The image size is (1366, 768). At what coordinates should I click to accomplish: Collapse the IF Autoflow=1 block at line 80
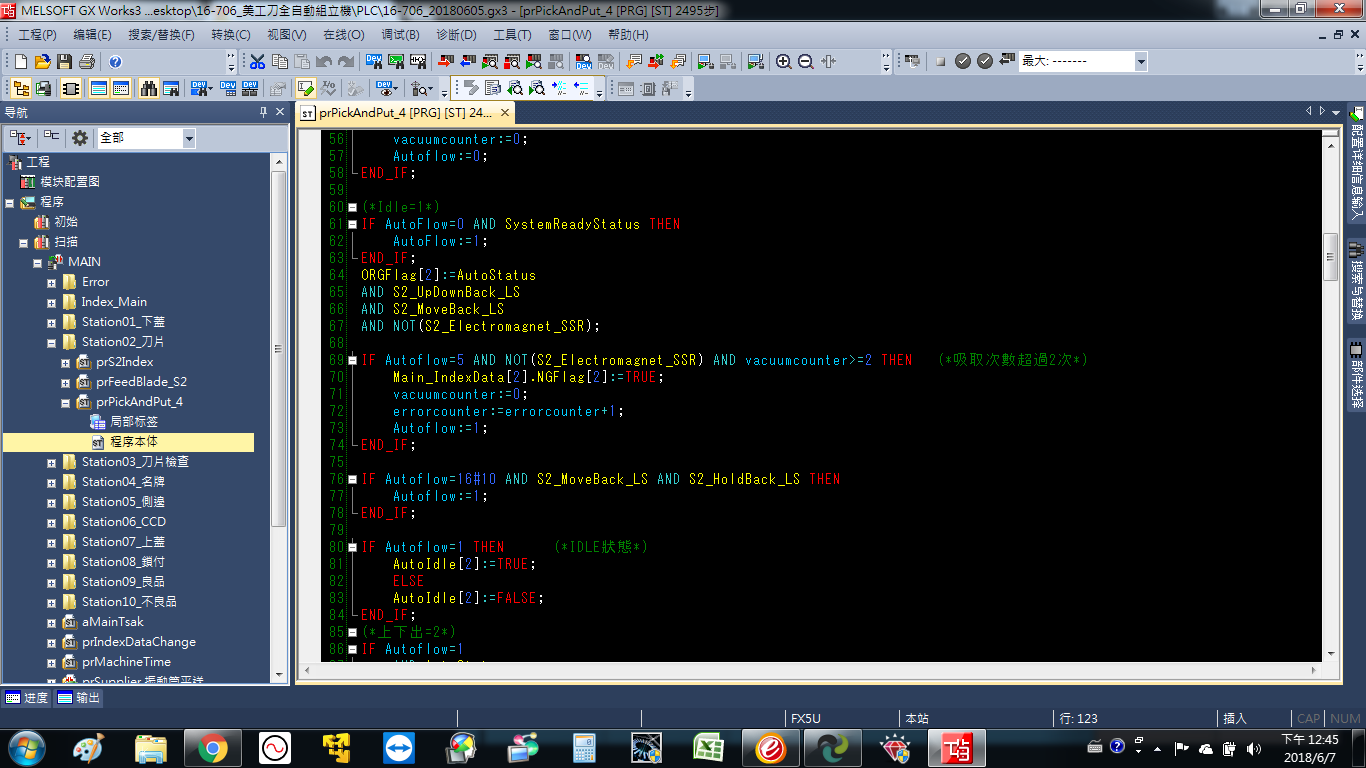coord(352,547)
